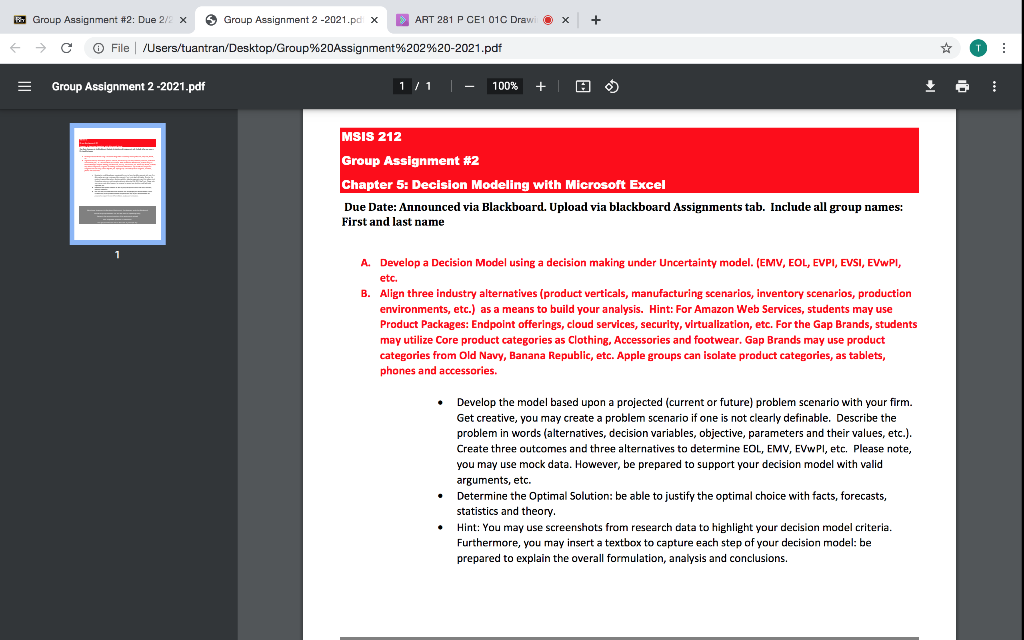This screenshot has width=1024, height=640.
Task: Rotate the PDF page counterclockwise
Action: [612, 86]
